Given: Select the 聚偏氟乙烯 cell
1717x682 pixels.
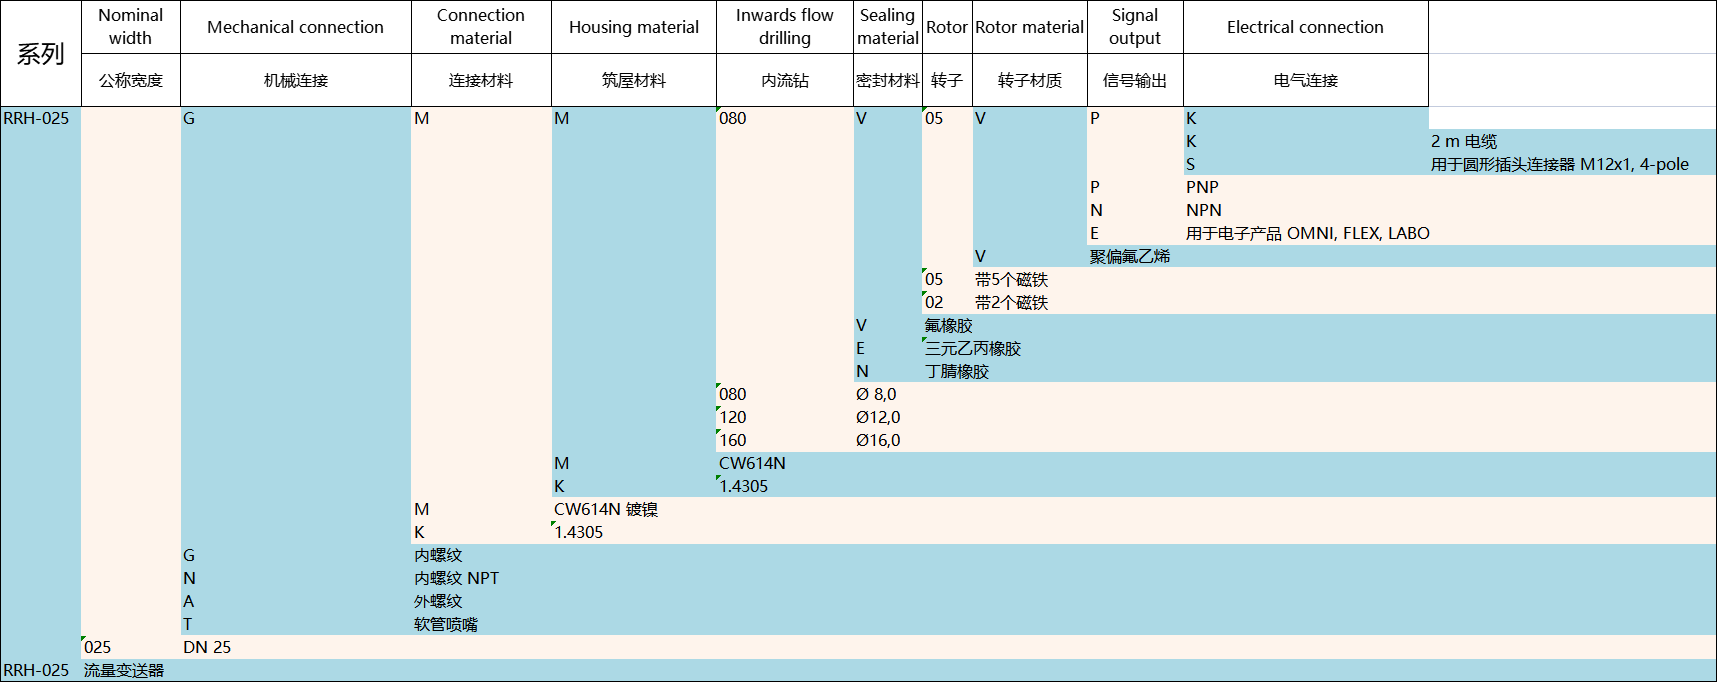Looking at the screenshot, I should 1129,256.
